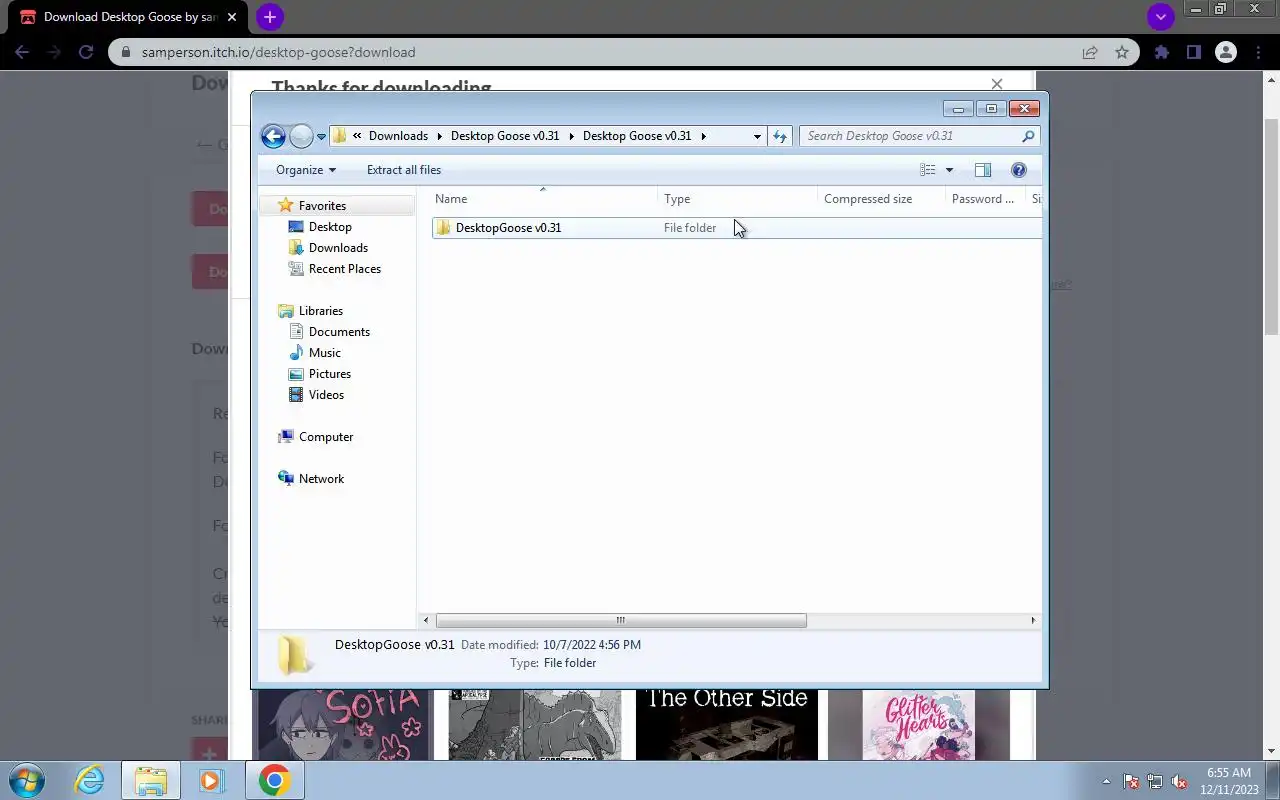Click the large folder icon in details pane
1280x800 pixels.
pyautogui.click(x=294, y=655)
